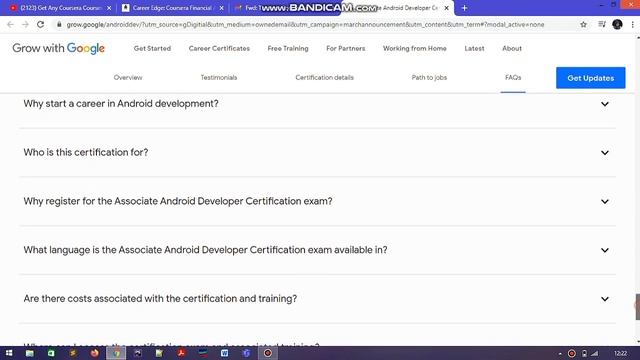The image size is (640, 360).
Task: Open the Adobe Acrobat taskbar icon
Action: coord(181,353)
